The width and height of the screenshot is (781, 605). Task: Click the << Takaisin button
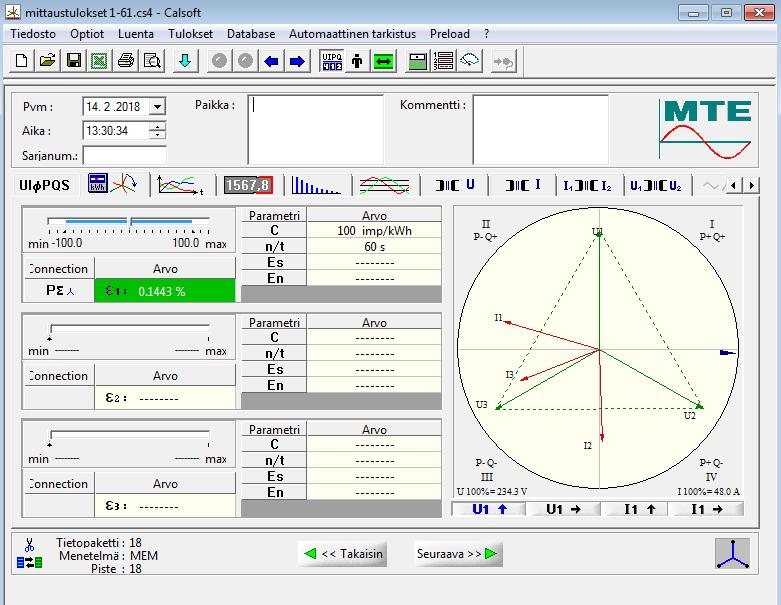pos(343,554)
